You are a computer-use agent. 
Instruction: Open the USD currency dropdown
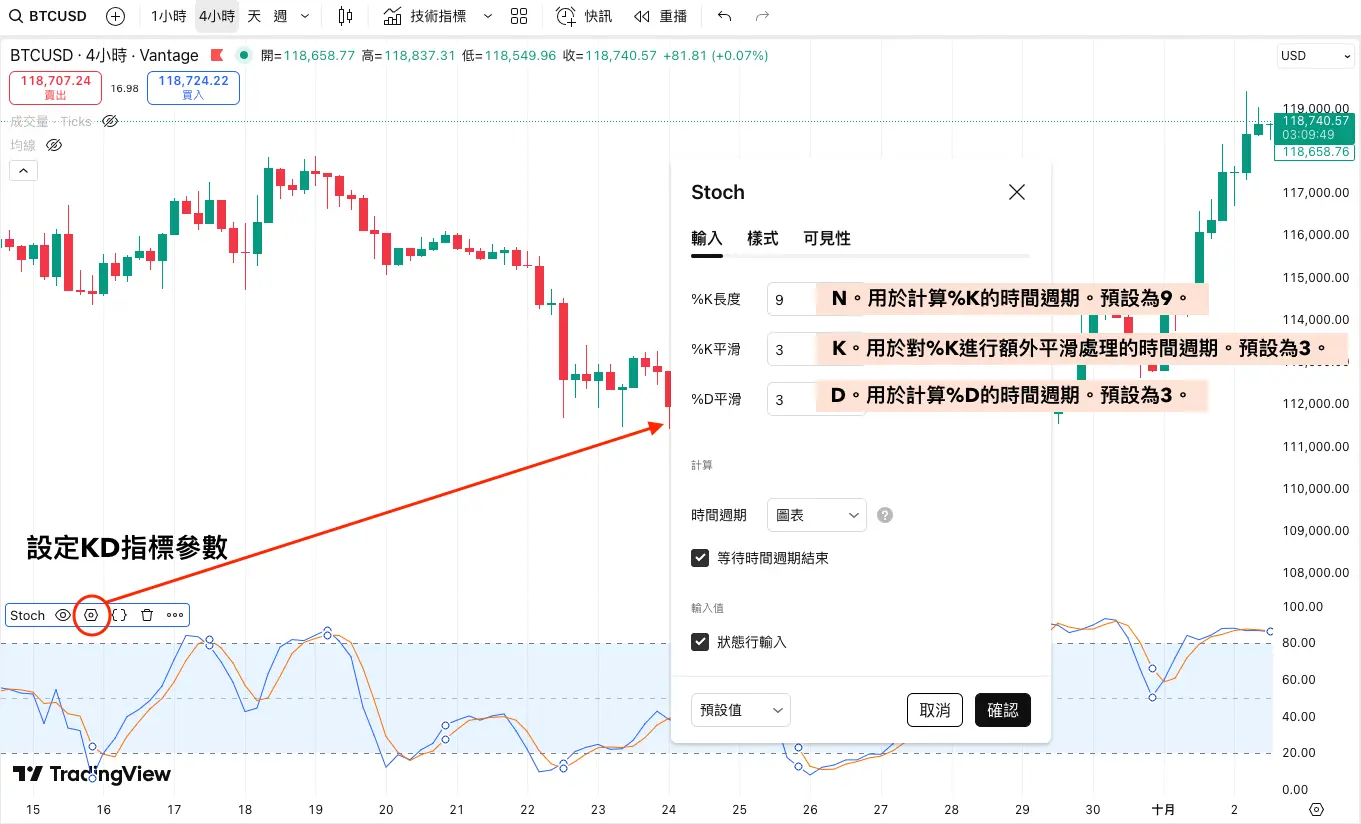(x=1312, y=56)
